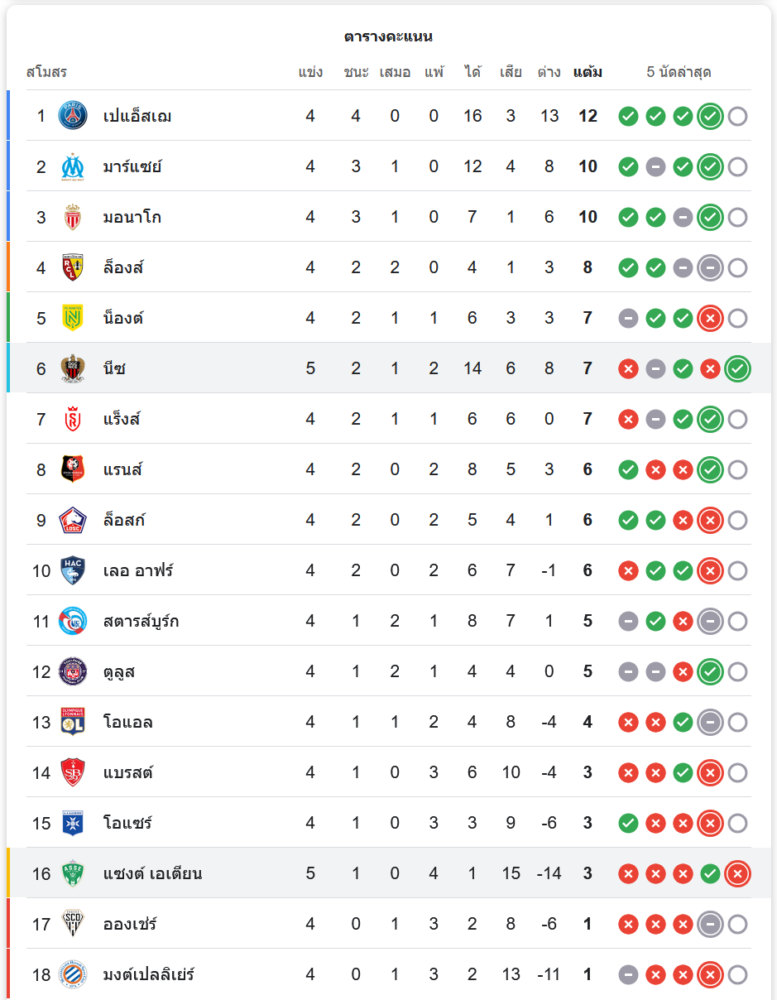
Task: Click the แต้ม points column header
Action: pyautogui.click(x=588, y=72)
